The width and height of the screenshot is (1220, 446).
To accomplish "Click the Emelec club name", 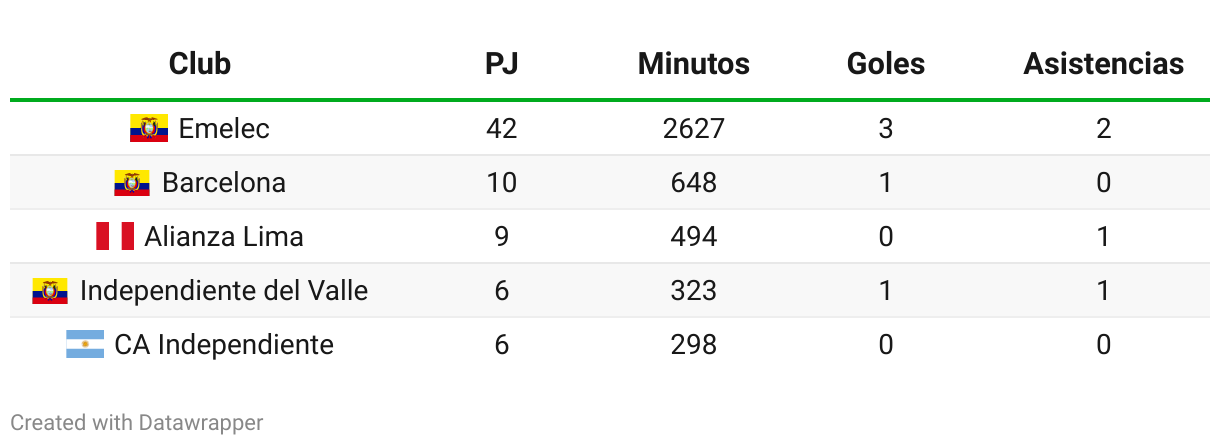I will pos(224,128).
